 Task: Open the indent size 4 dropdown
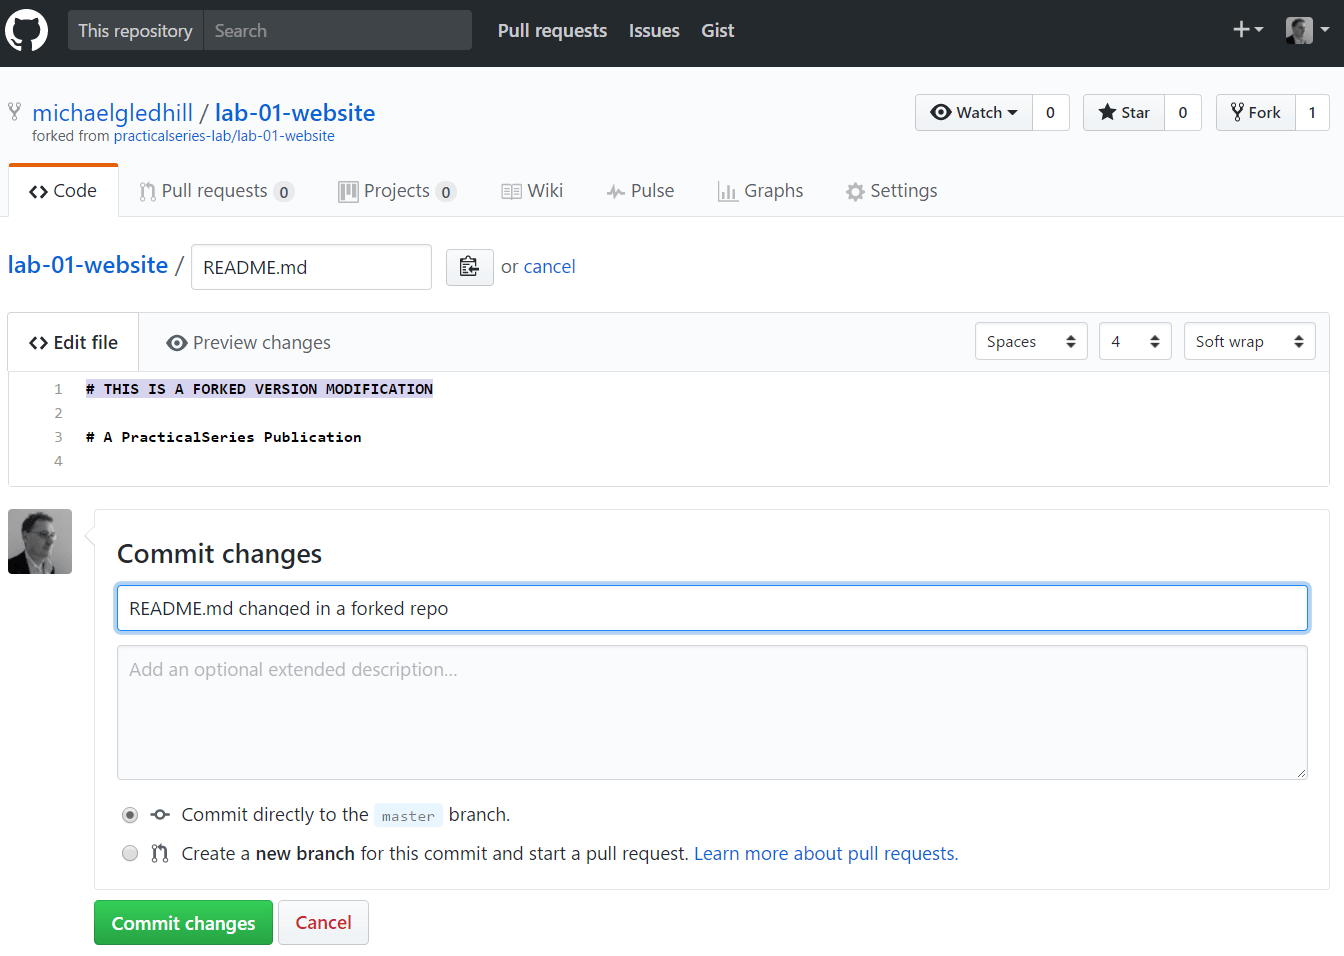click(x=1135, y=341)
